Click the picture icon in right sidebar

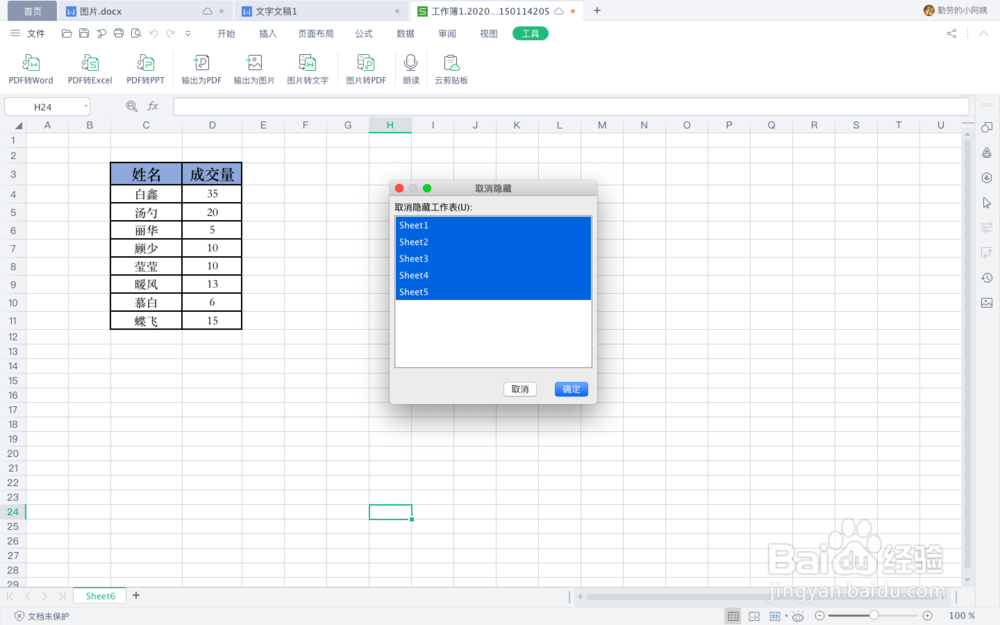pos(987,303)
